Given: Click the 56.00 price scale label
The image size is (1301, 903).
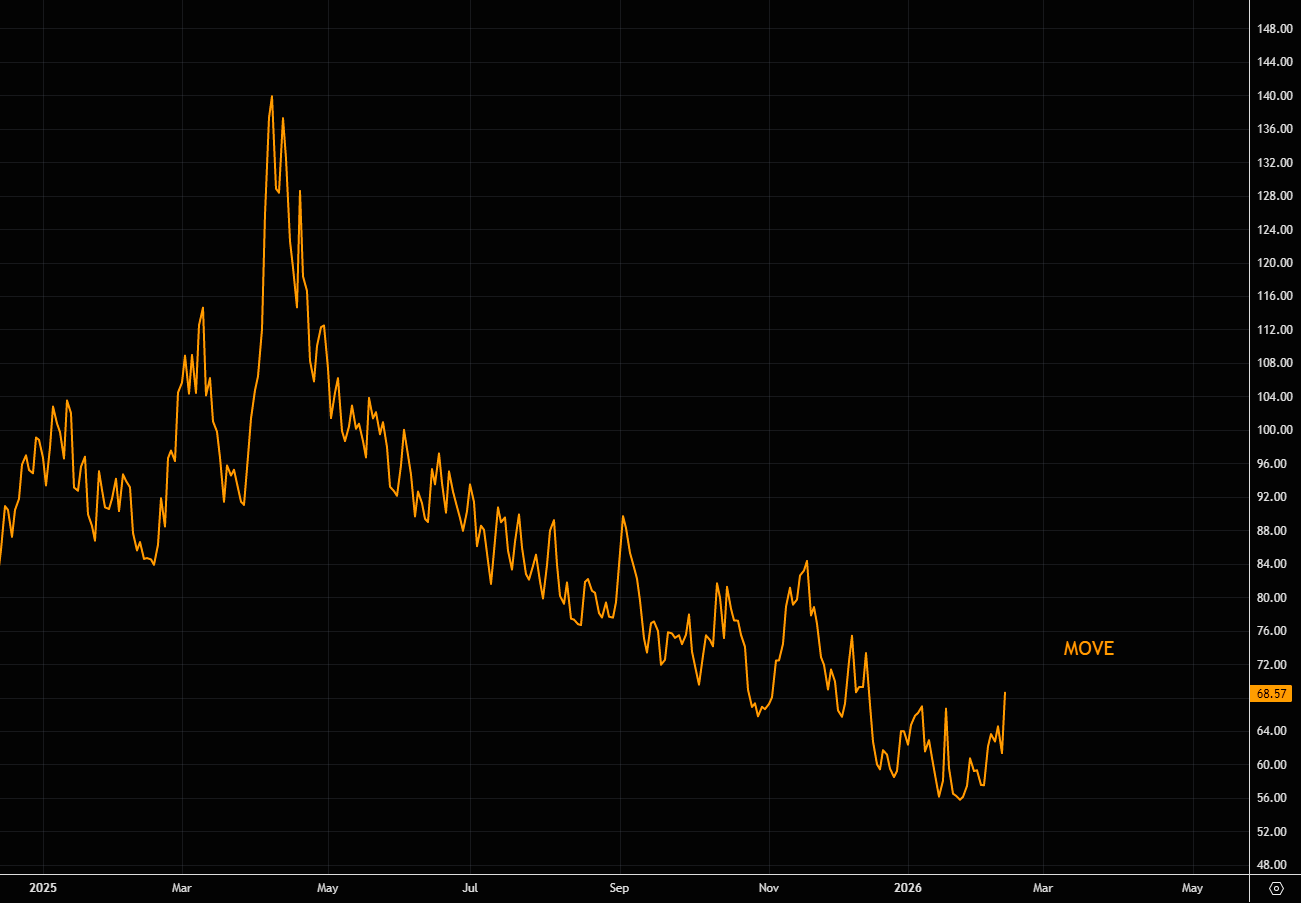Looking at the screenshot, I should 1276,798.
